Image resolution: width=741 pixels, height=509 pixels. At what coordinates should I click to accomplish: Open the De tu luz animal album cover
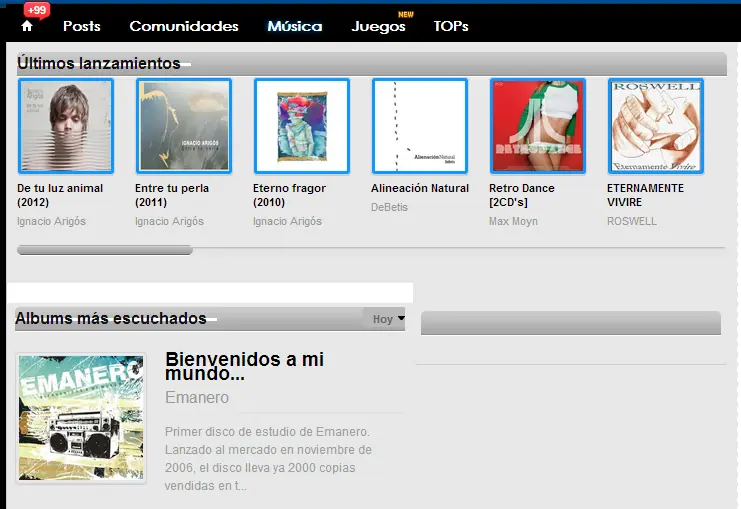pos(66,126)
